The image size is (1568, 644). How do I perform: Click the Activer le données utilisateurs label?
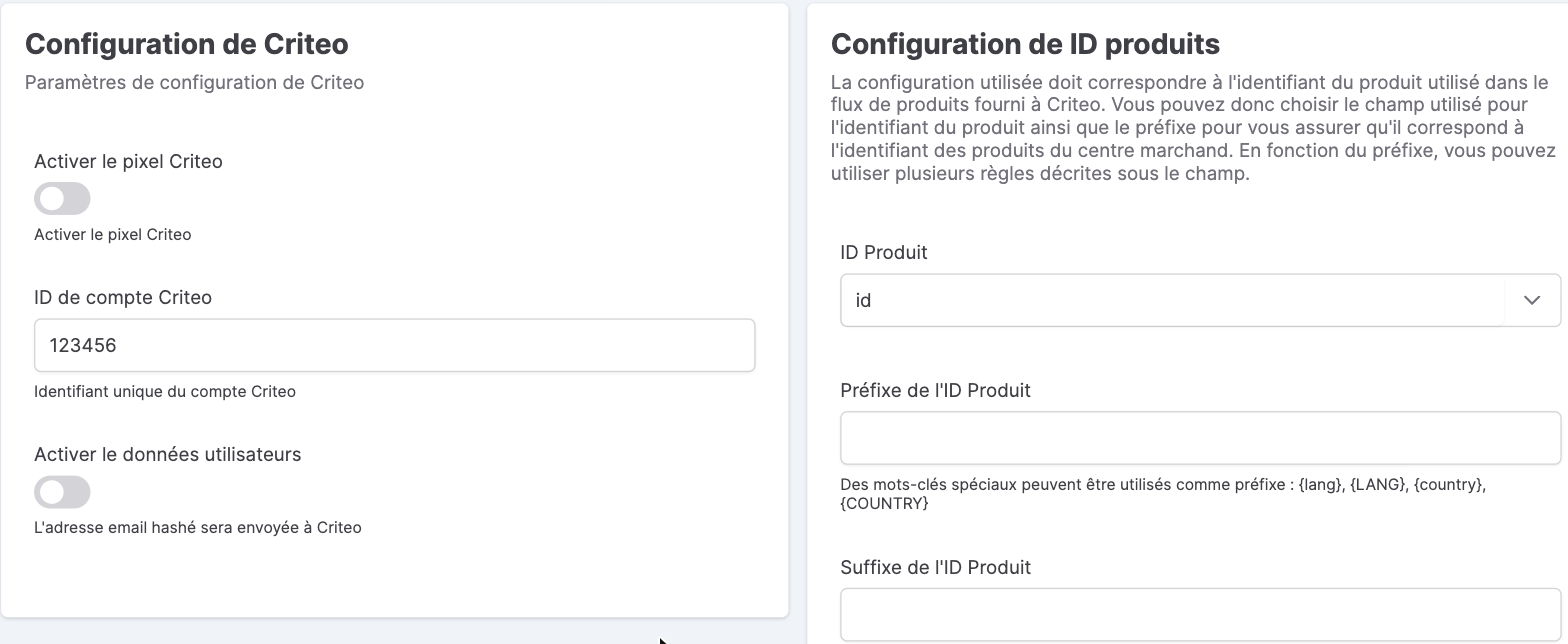[x=168, y=454]
